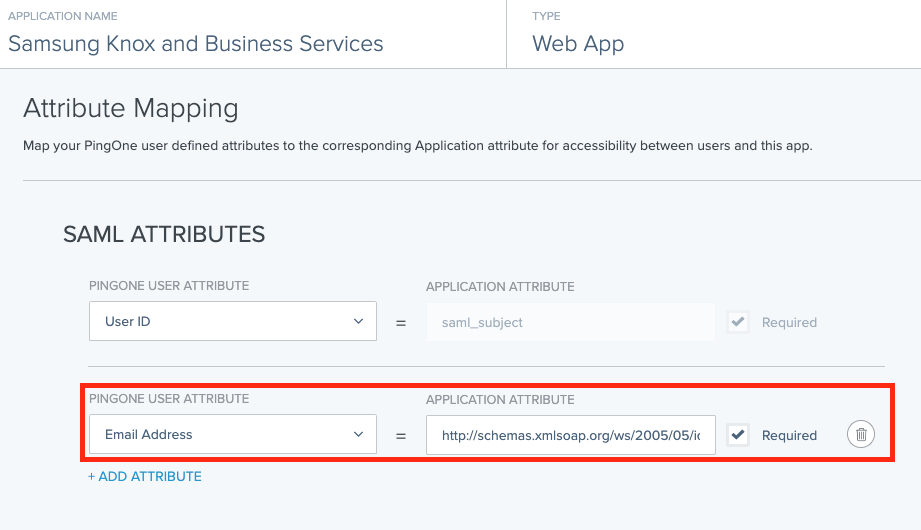Click the Required label beside the trash icon

tap(789, 435)
